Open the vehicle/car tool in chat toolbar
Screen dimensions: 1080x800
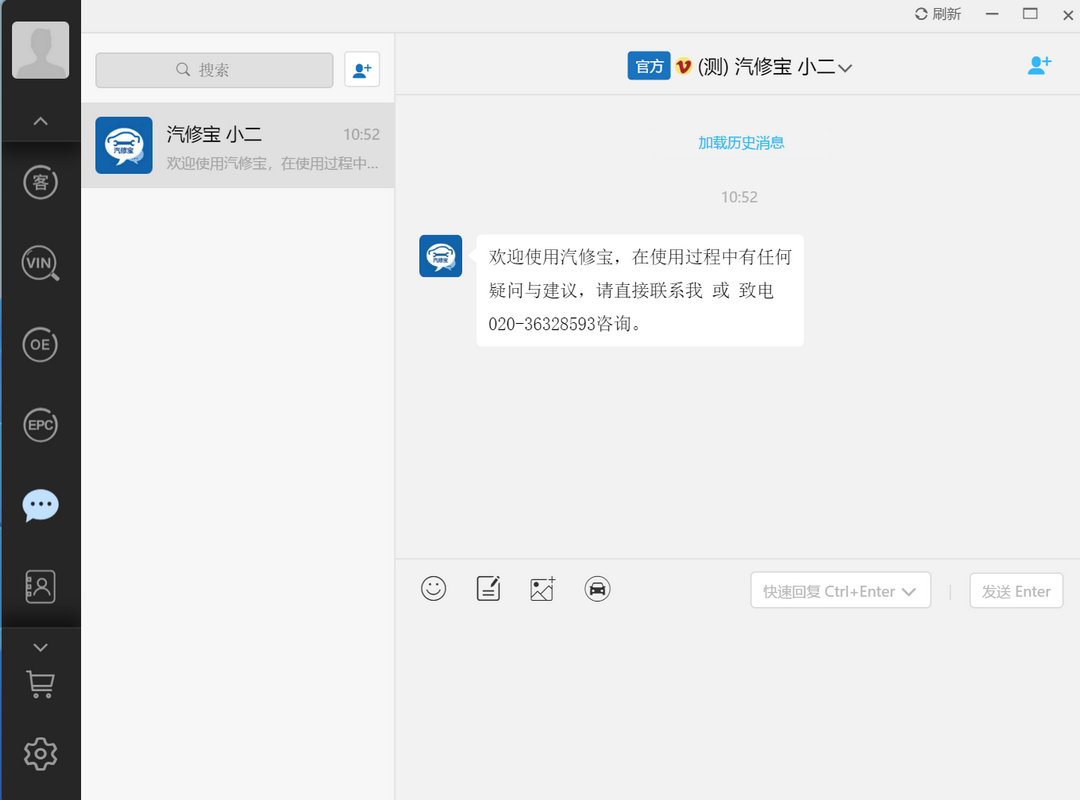597,589
